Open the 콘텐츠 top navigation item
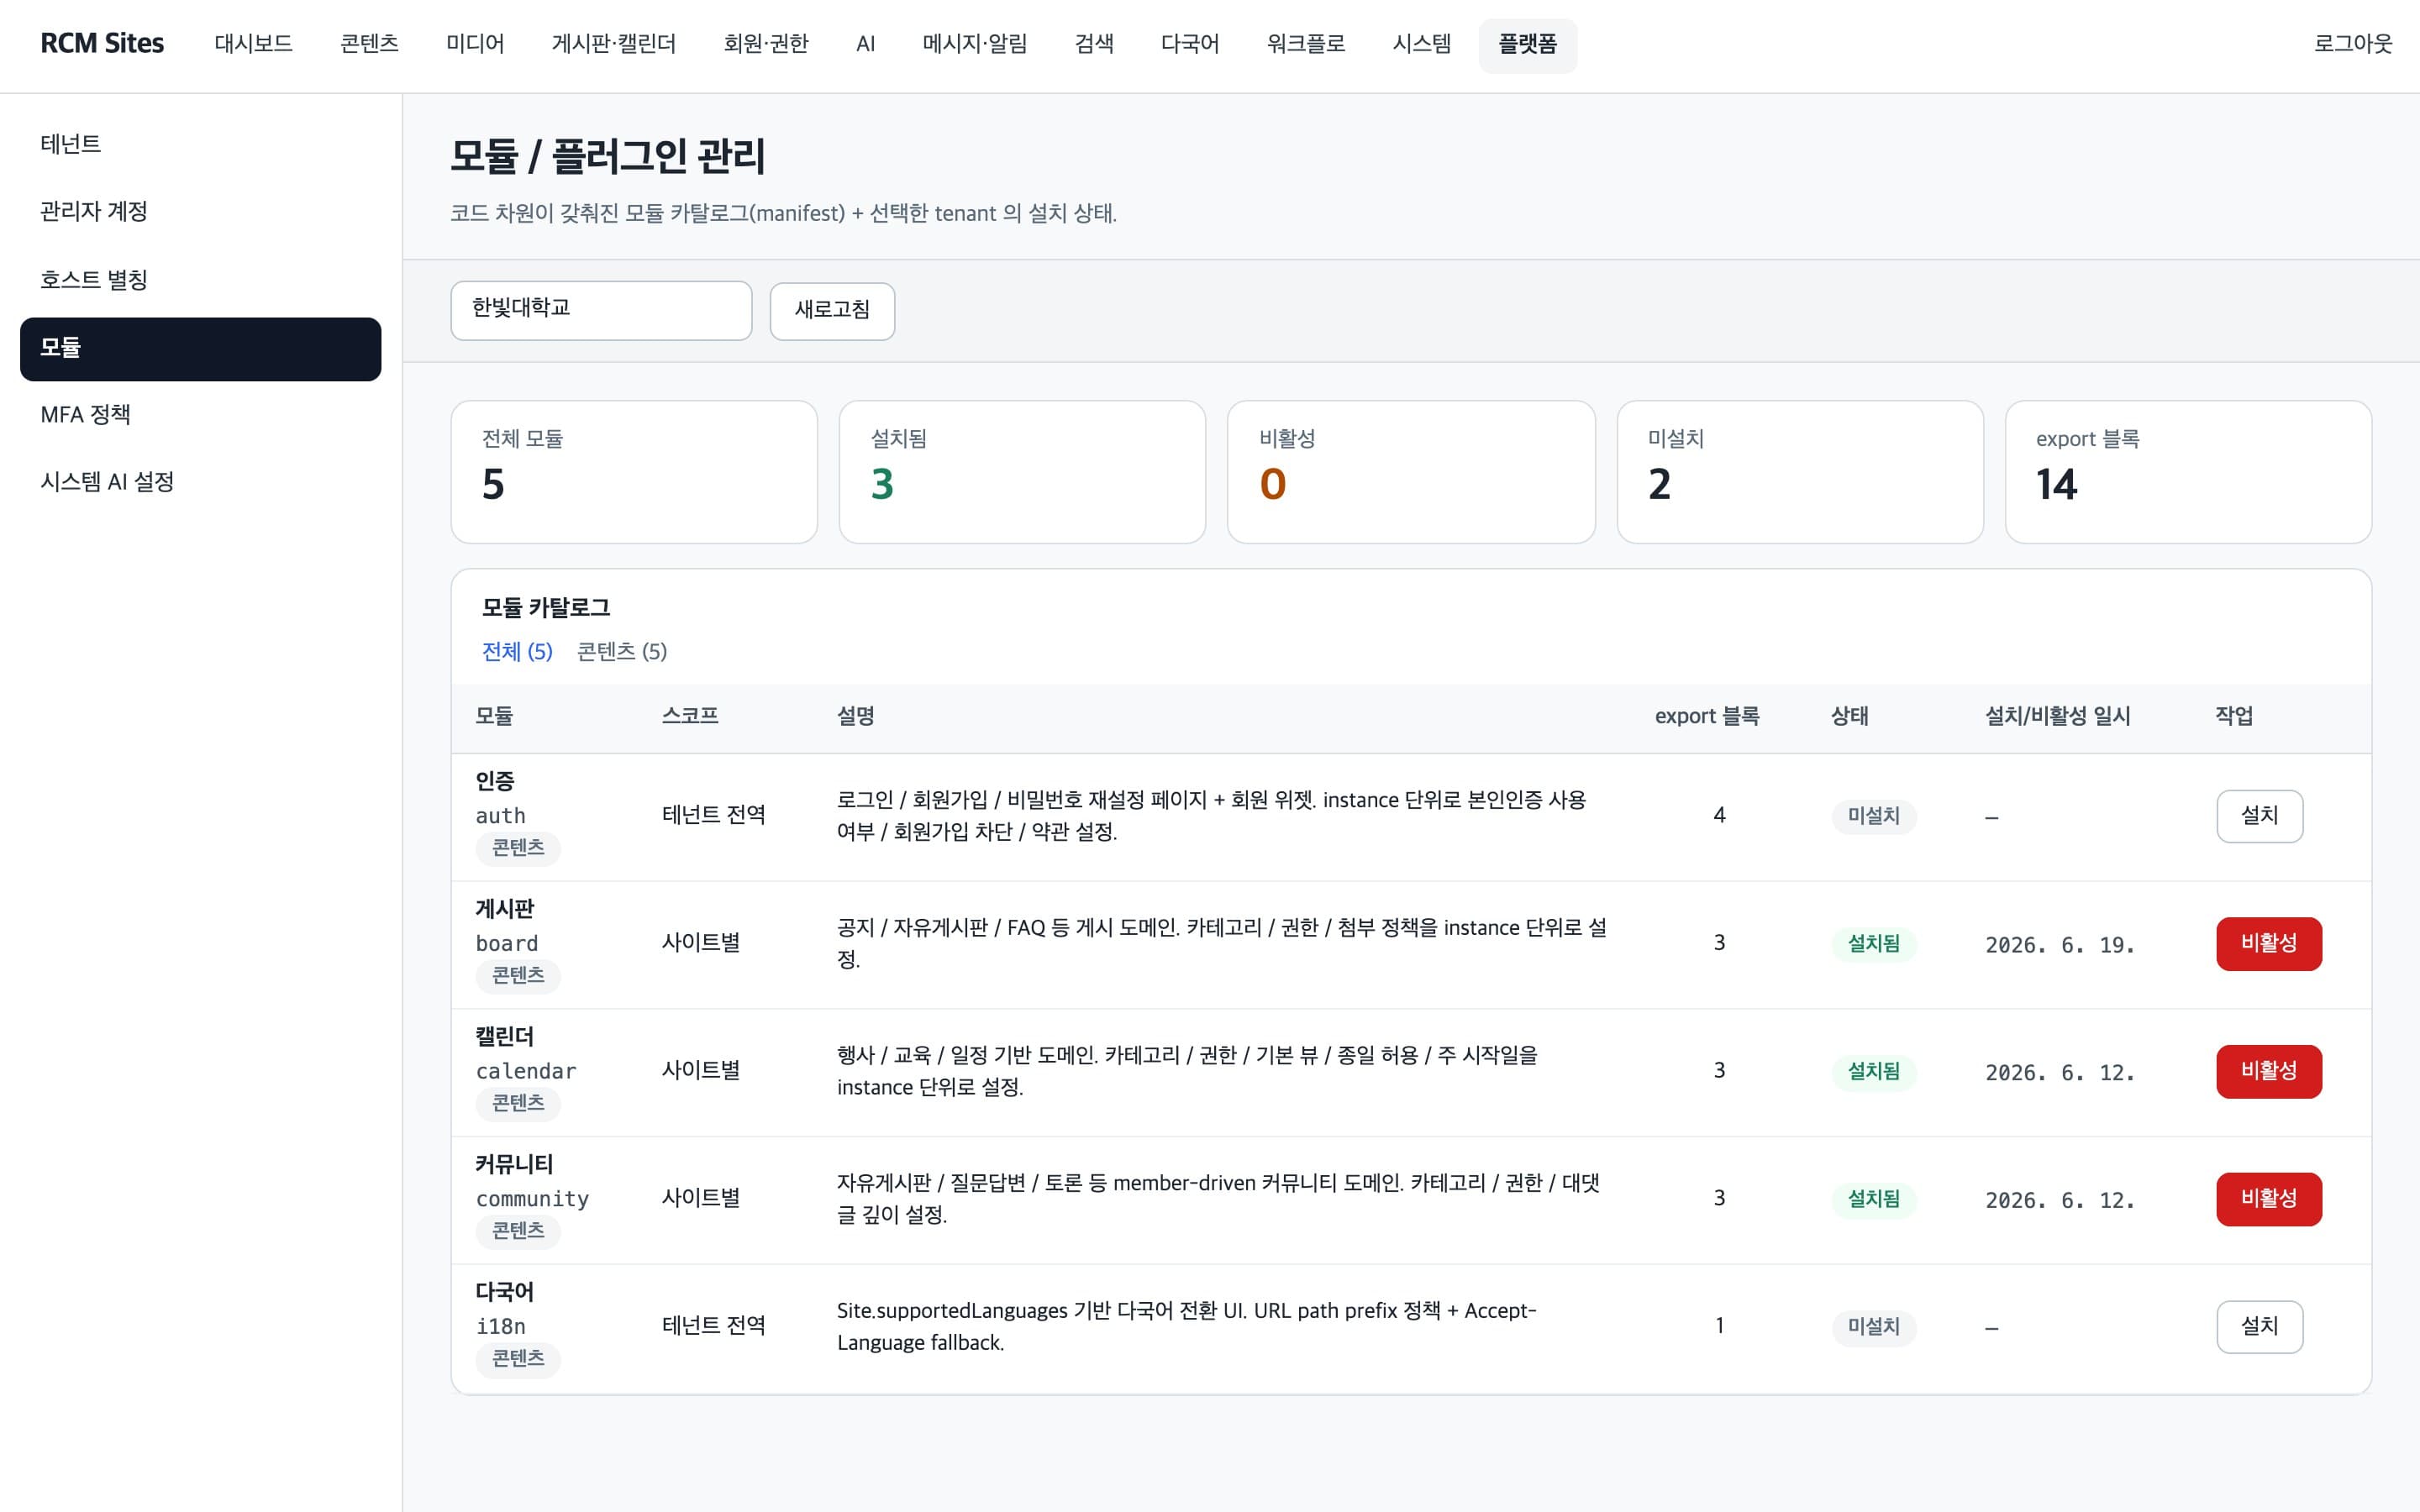Screen dimensions: 2420x1512 [x=369, y=44]
